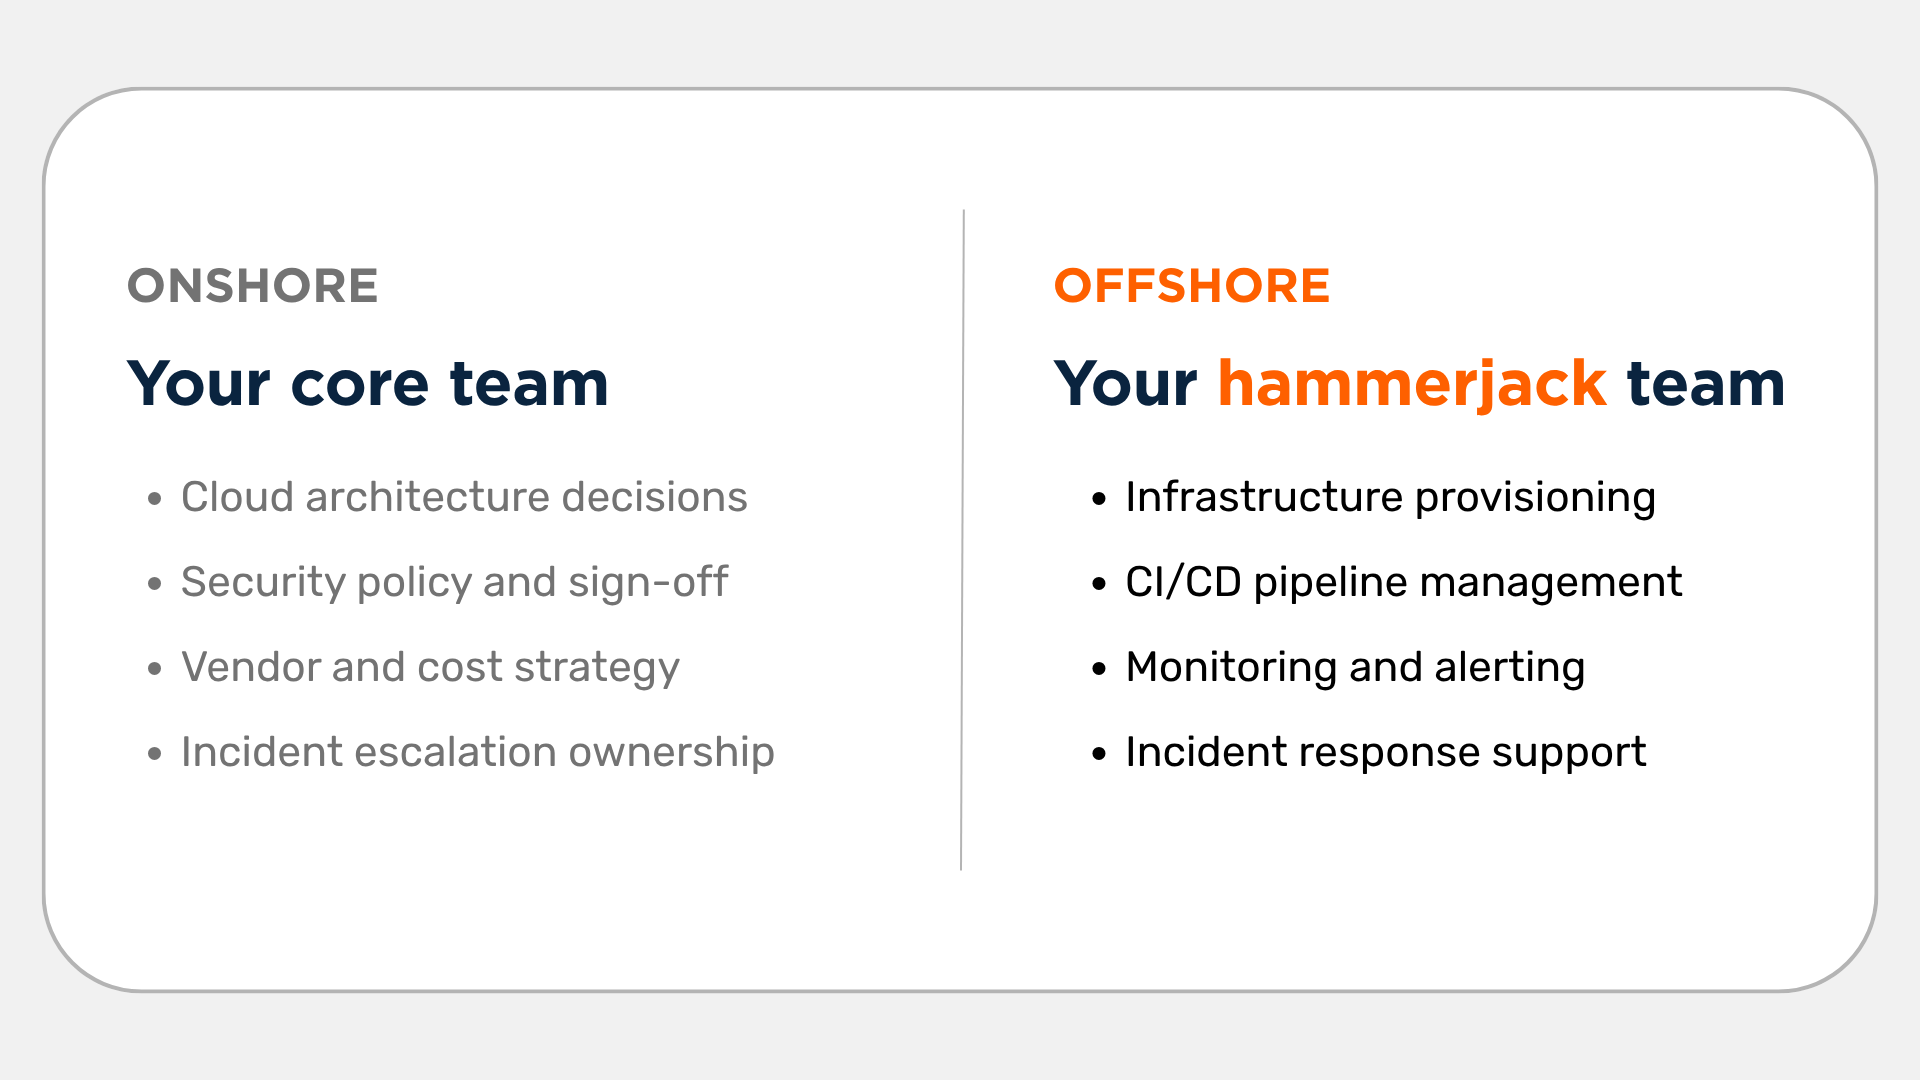Click bullet dot before 'Cloud architecture decisions'

(x=154, y=498)
